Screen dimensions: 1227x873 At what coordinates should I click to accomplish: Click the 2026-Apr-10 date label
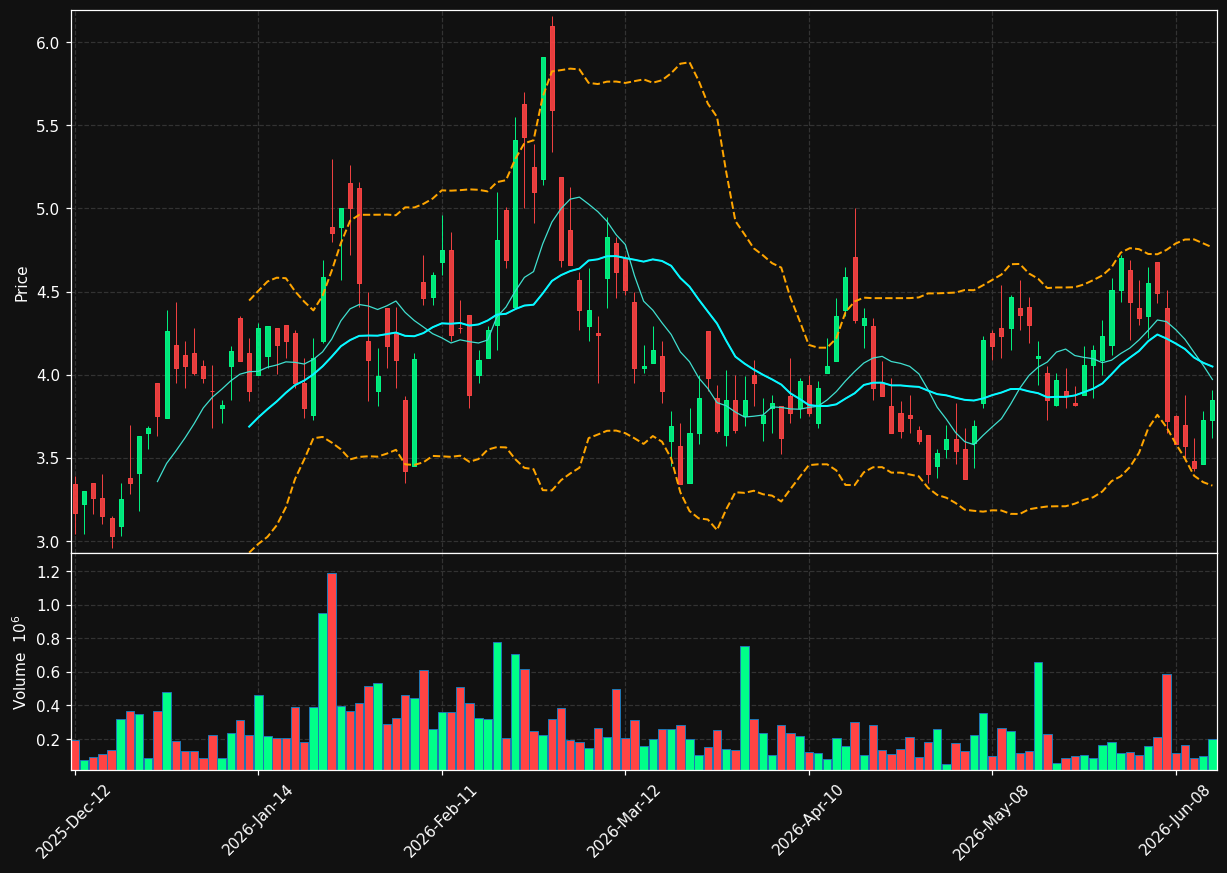(807, 822)
